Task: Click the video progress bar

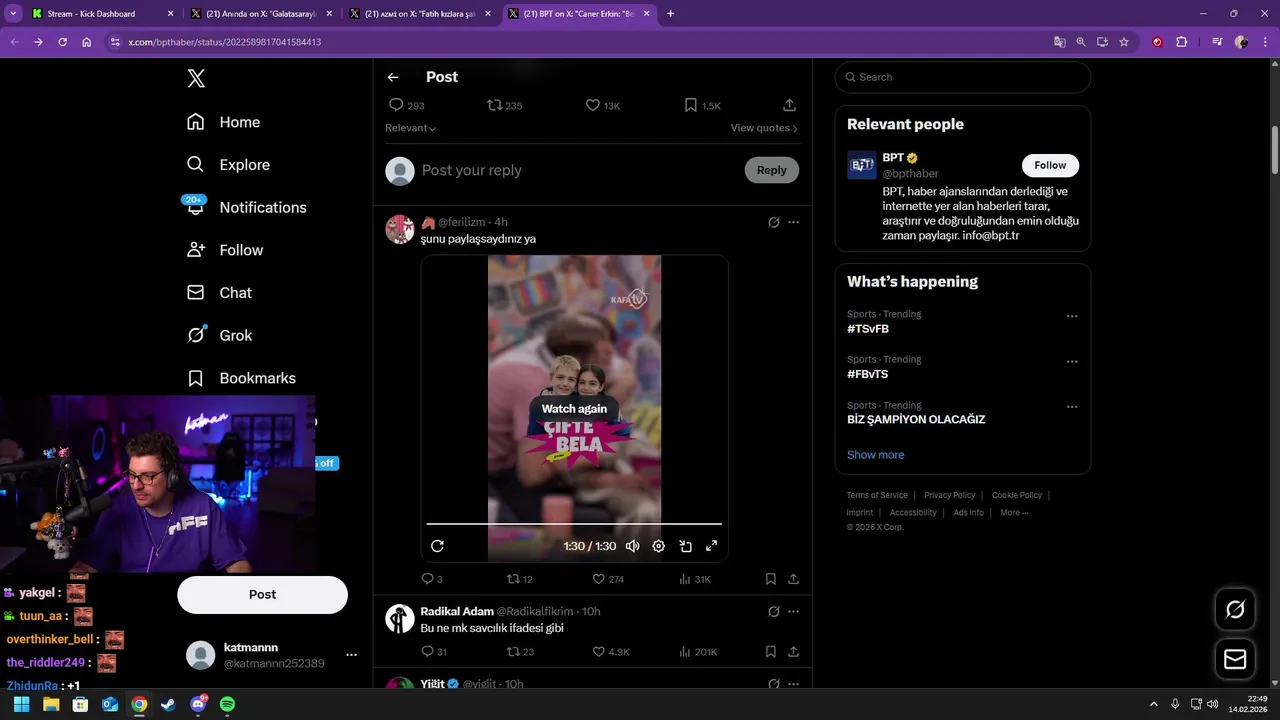Action: (x=574, y=524)
